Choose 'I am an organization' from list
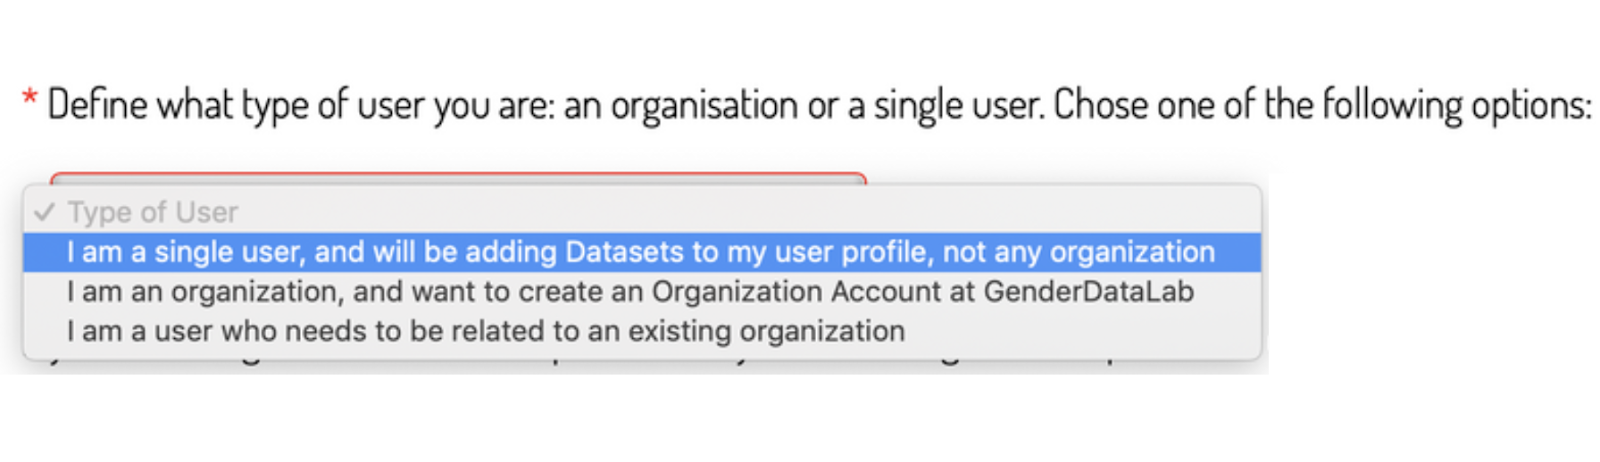Image resolution: width=1600 pixels, height=462 pixels. (x=630, y=292)
